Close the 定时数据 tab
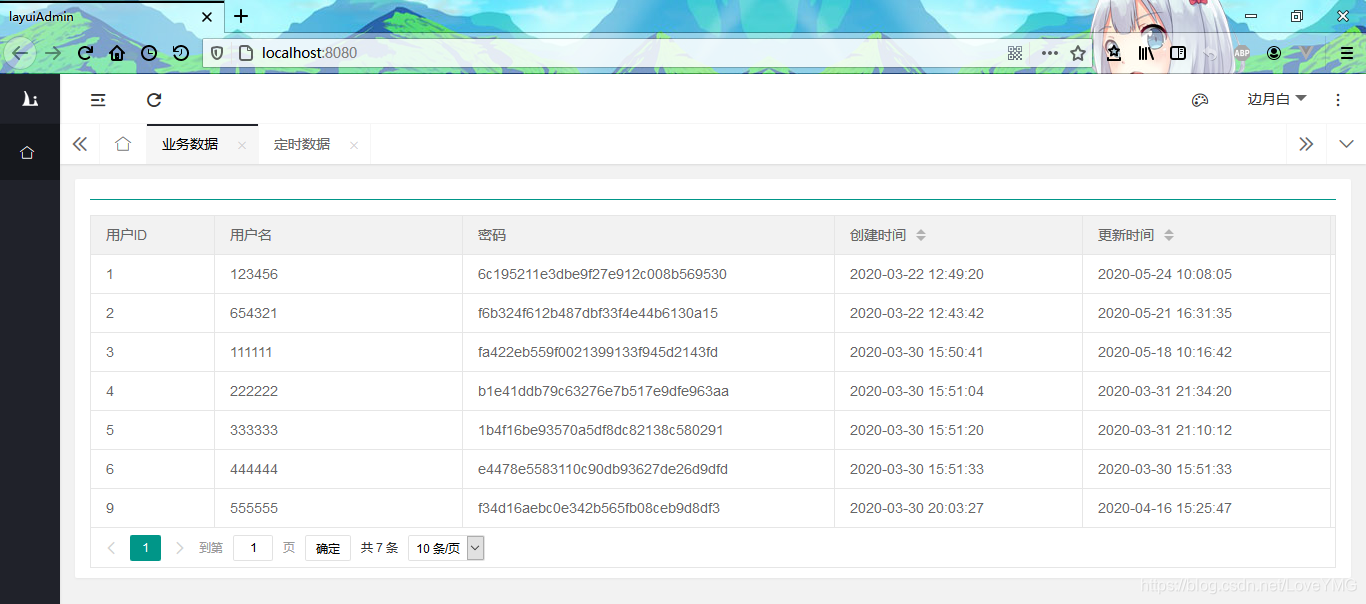The width and height of the screenshot is (1366, 604). (x=354, y=145)
